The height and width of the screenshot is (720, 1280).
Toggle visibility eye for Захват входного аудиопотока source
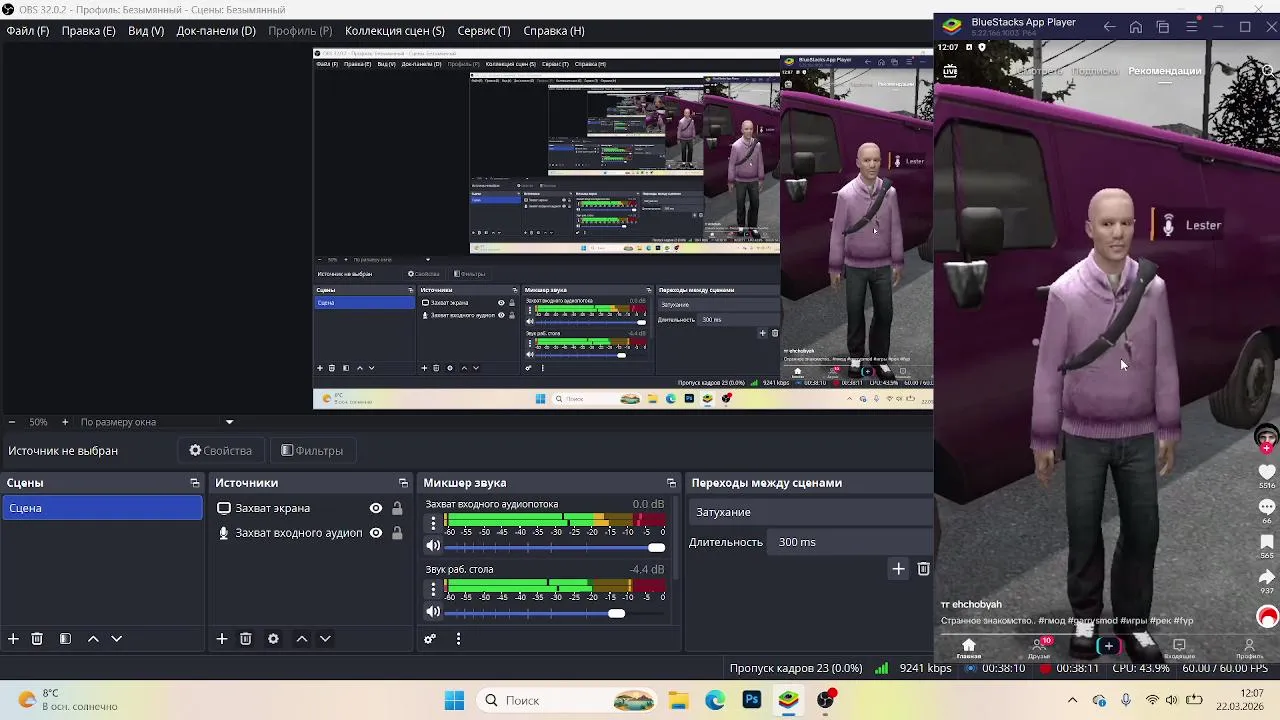(x=376, y=533)
